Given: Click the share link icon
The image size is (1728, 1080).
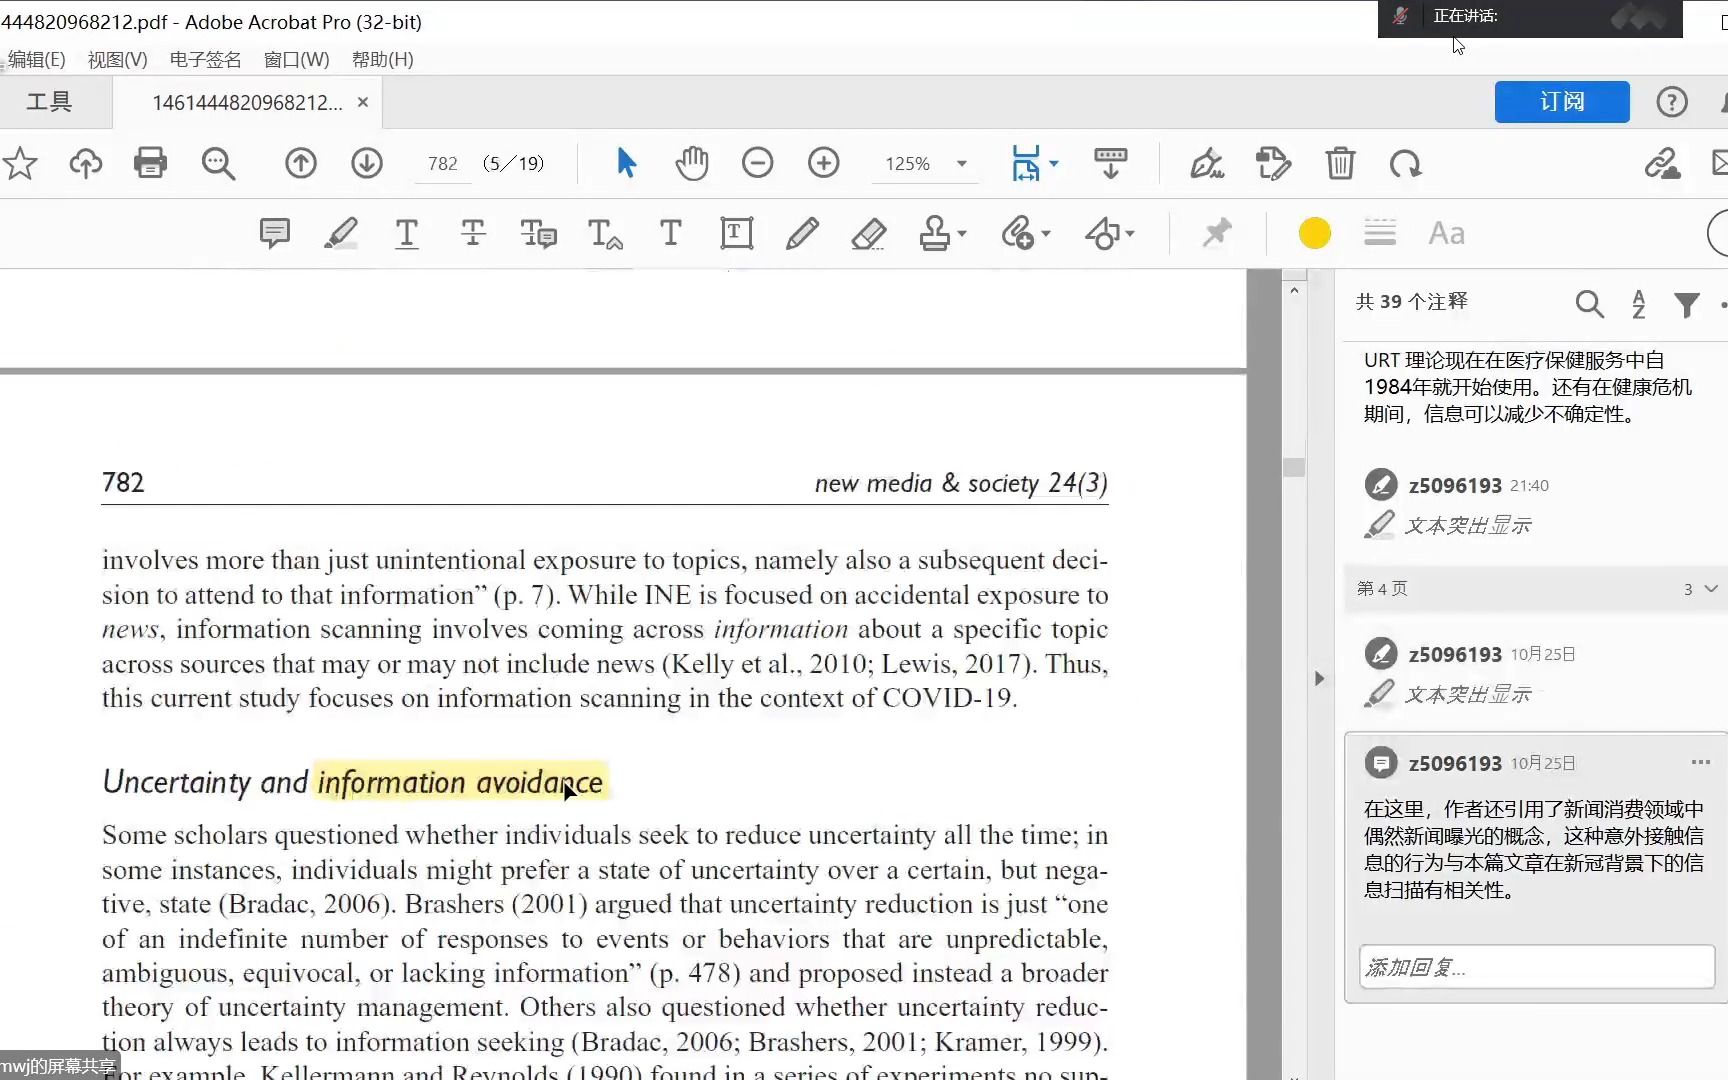Looking at the screenshot, I should (x=1662, y=163).
